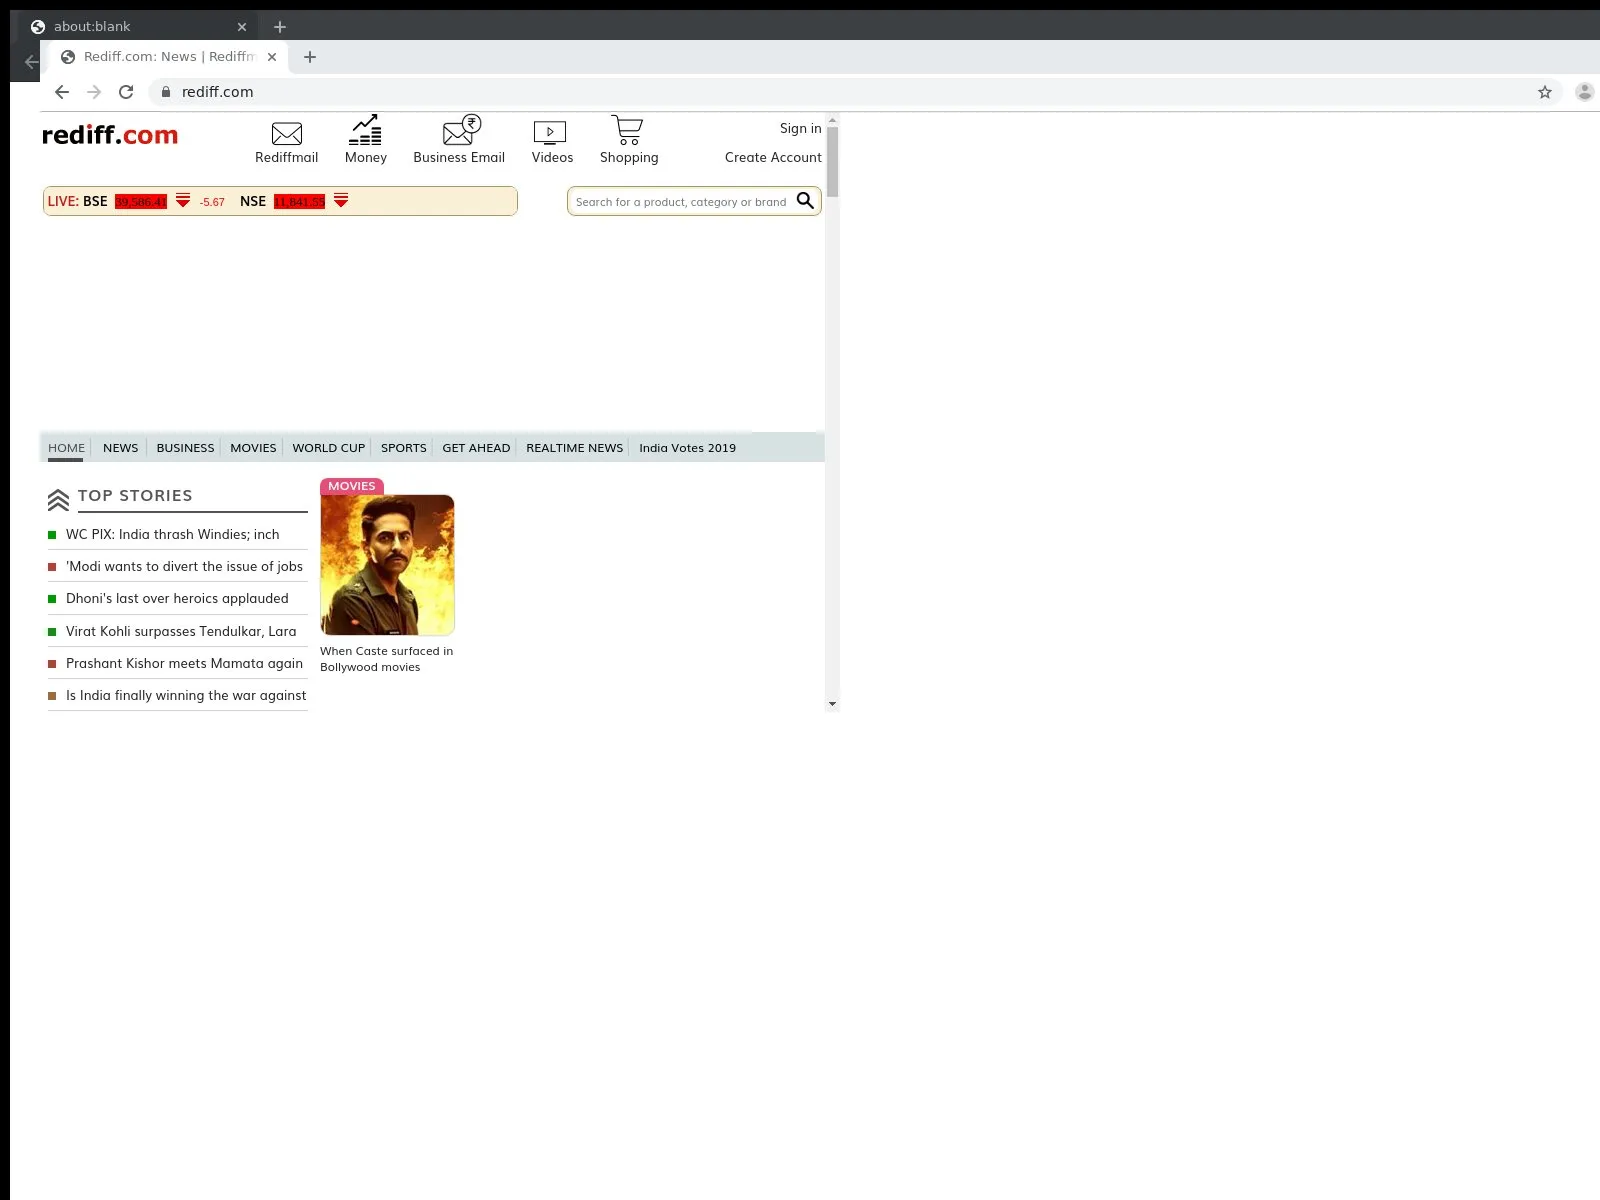
Task: Click the NSE index value
Action: click(x=300, y=201)
